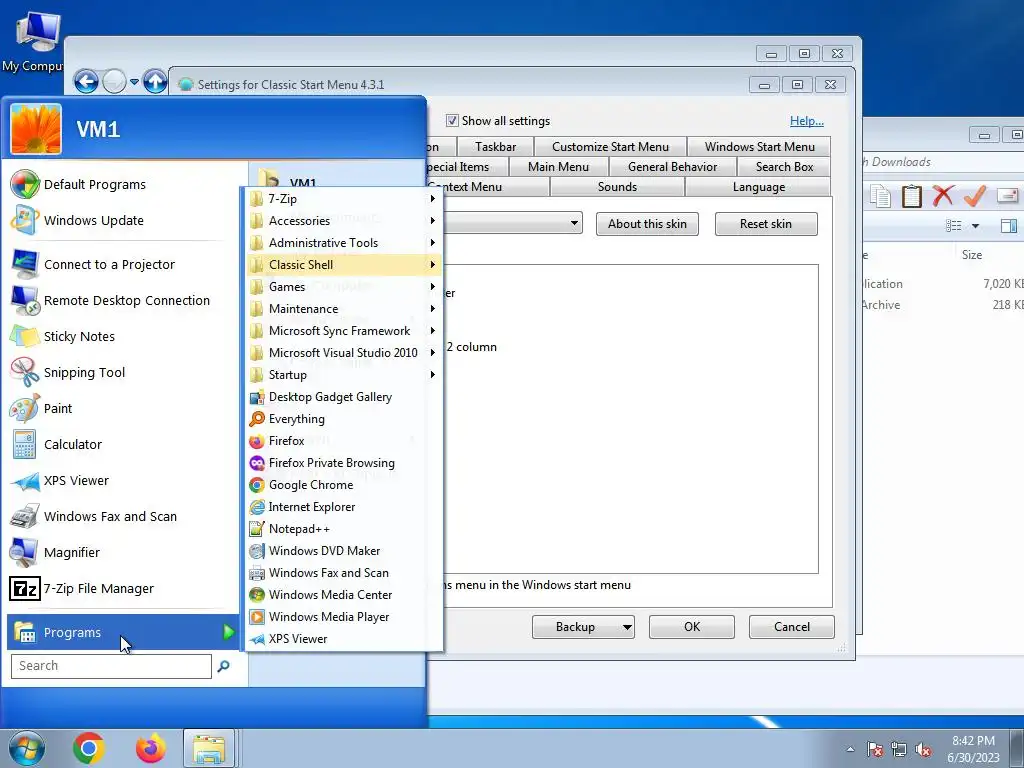
Task: Open Windows DVD Maker
Action: 343,551
